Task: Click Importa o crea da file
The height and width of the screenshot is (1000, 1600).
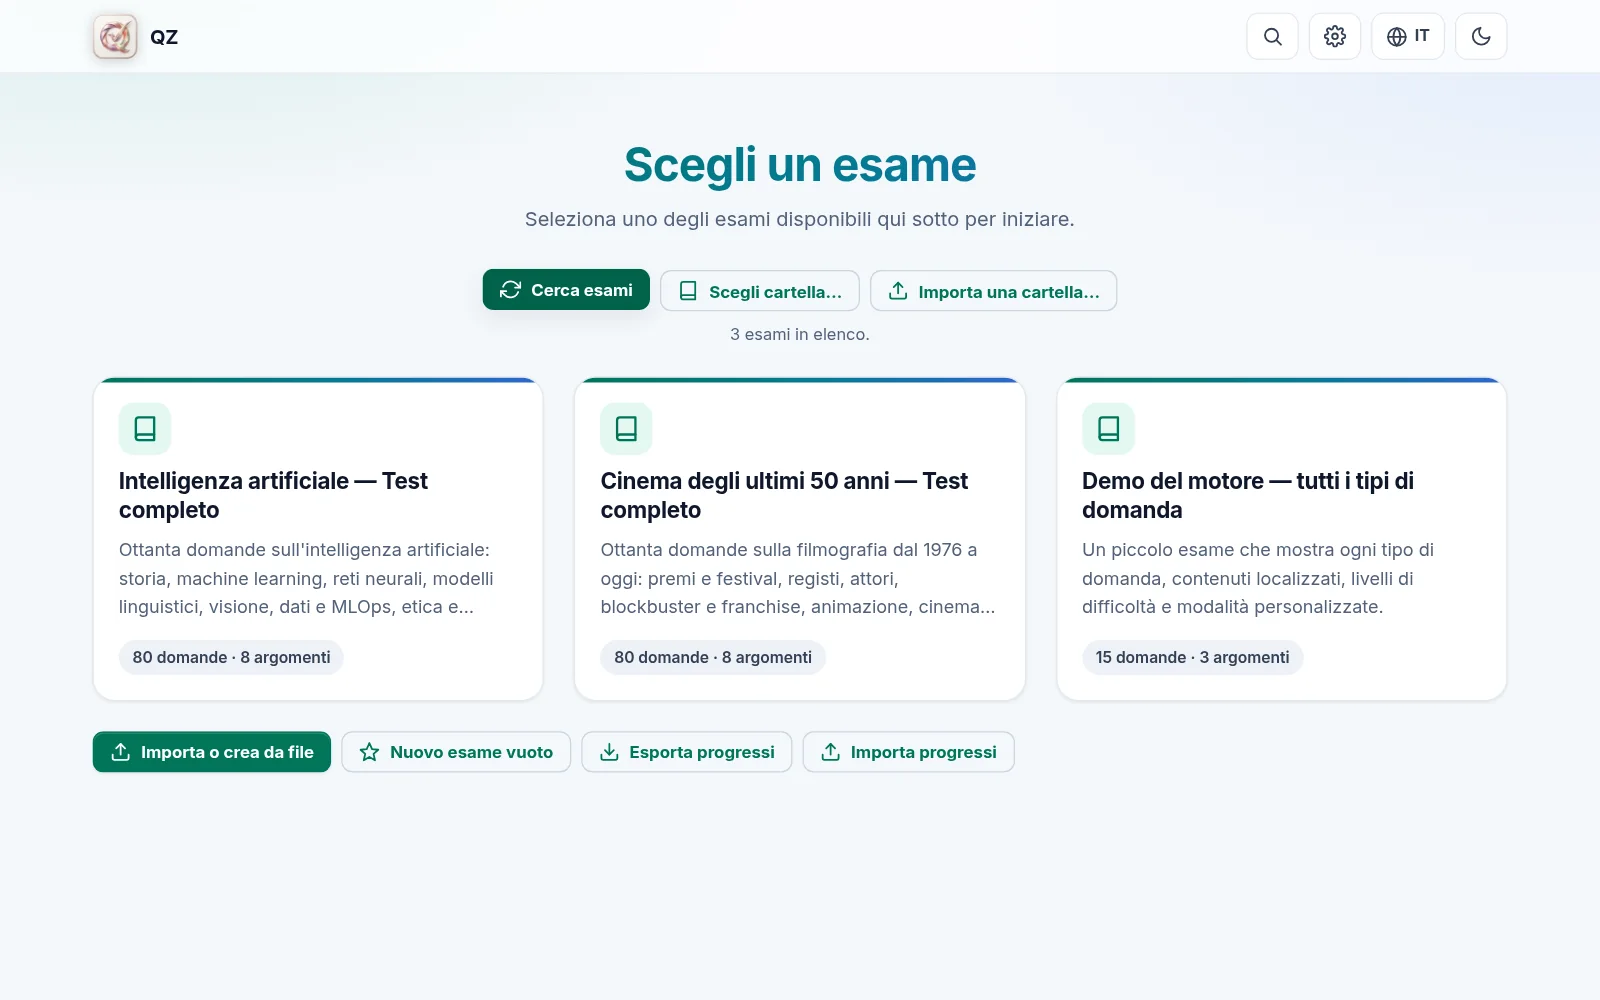Action: [x=212, y=752]
